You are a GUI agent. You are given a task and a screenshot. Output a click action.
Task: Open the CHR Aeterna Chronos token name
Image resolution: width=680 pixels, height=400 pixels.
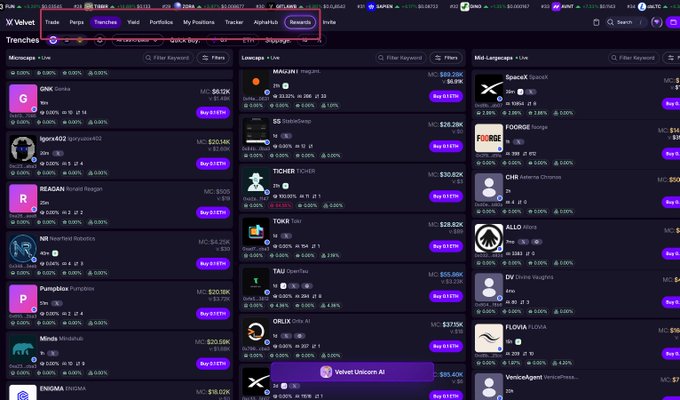click(533, 177)
